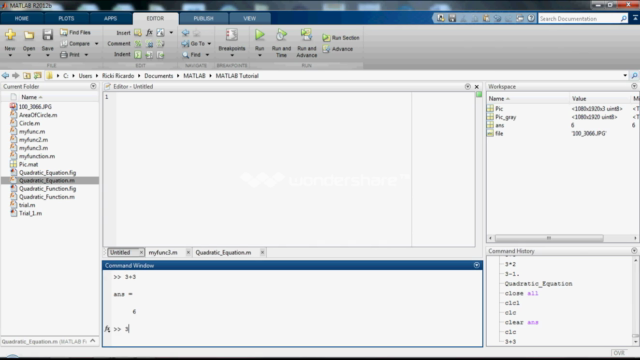Open the Workspace panel actions menu
This screenshot has width=640, height=360.
(x=634, y=86)
